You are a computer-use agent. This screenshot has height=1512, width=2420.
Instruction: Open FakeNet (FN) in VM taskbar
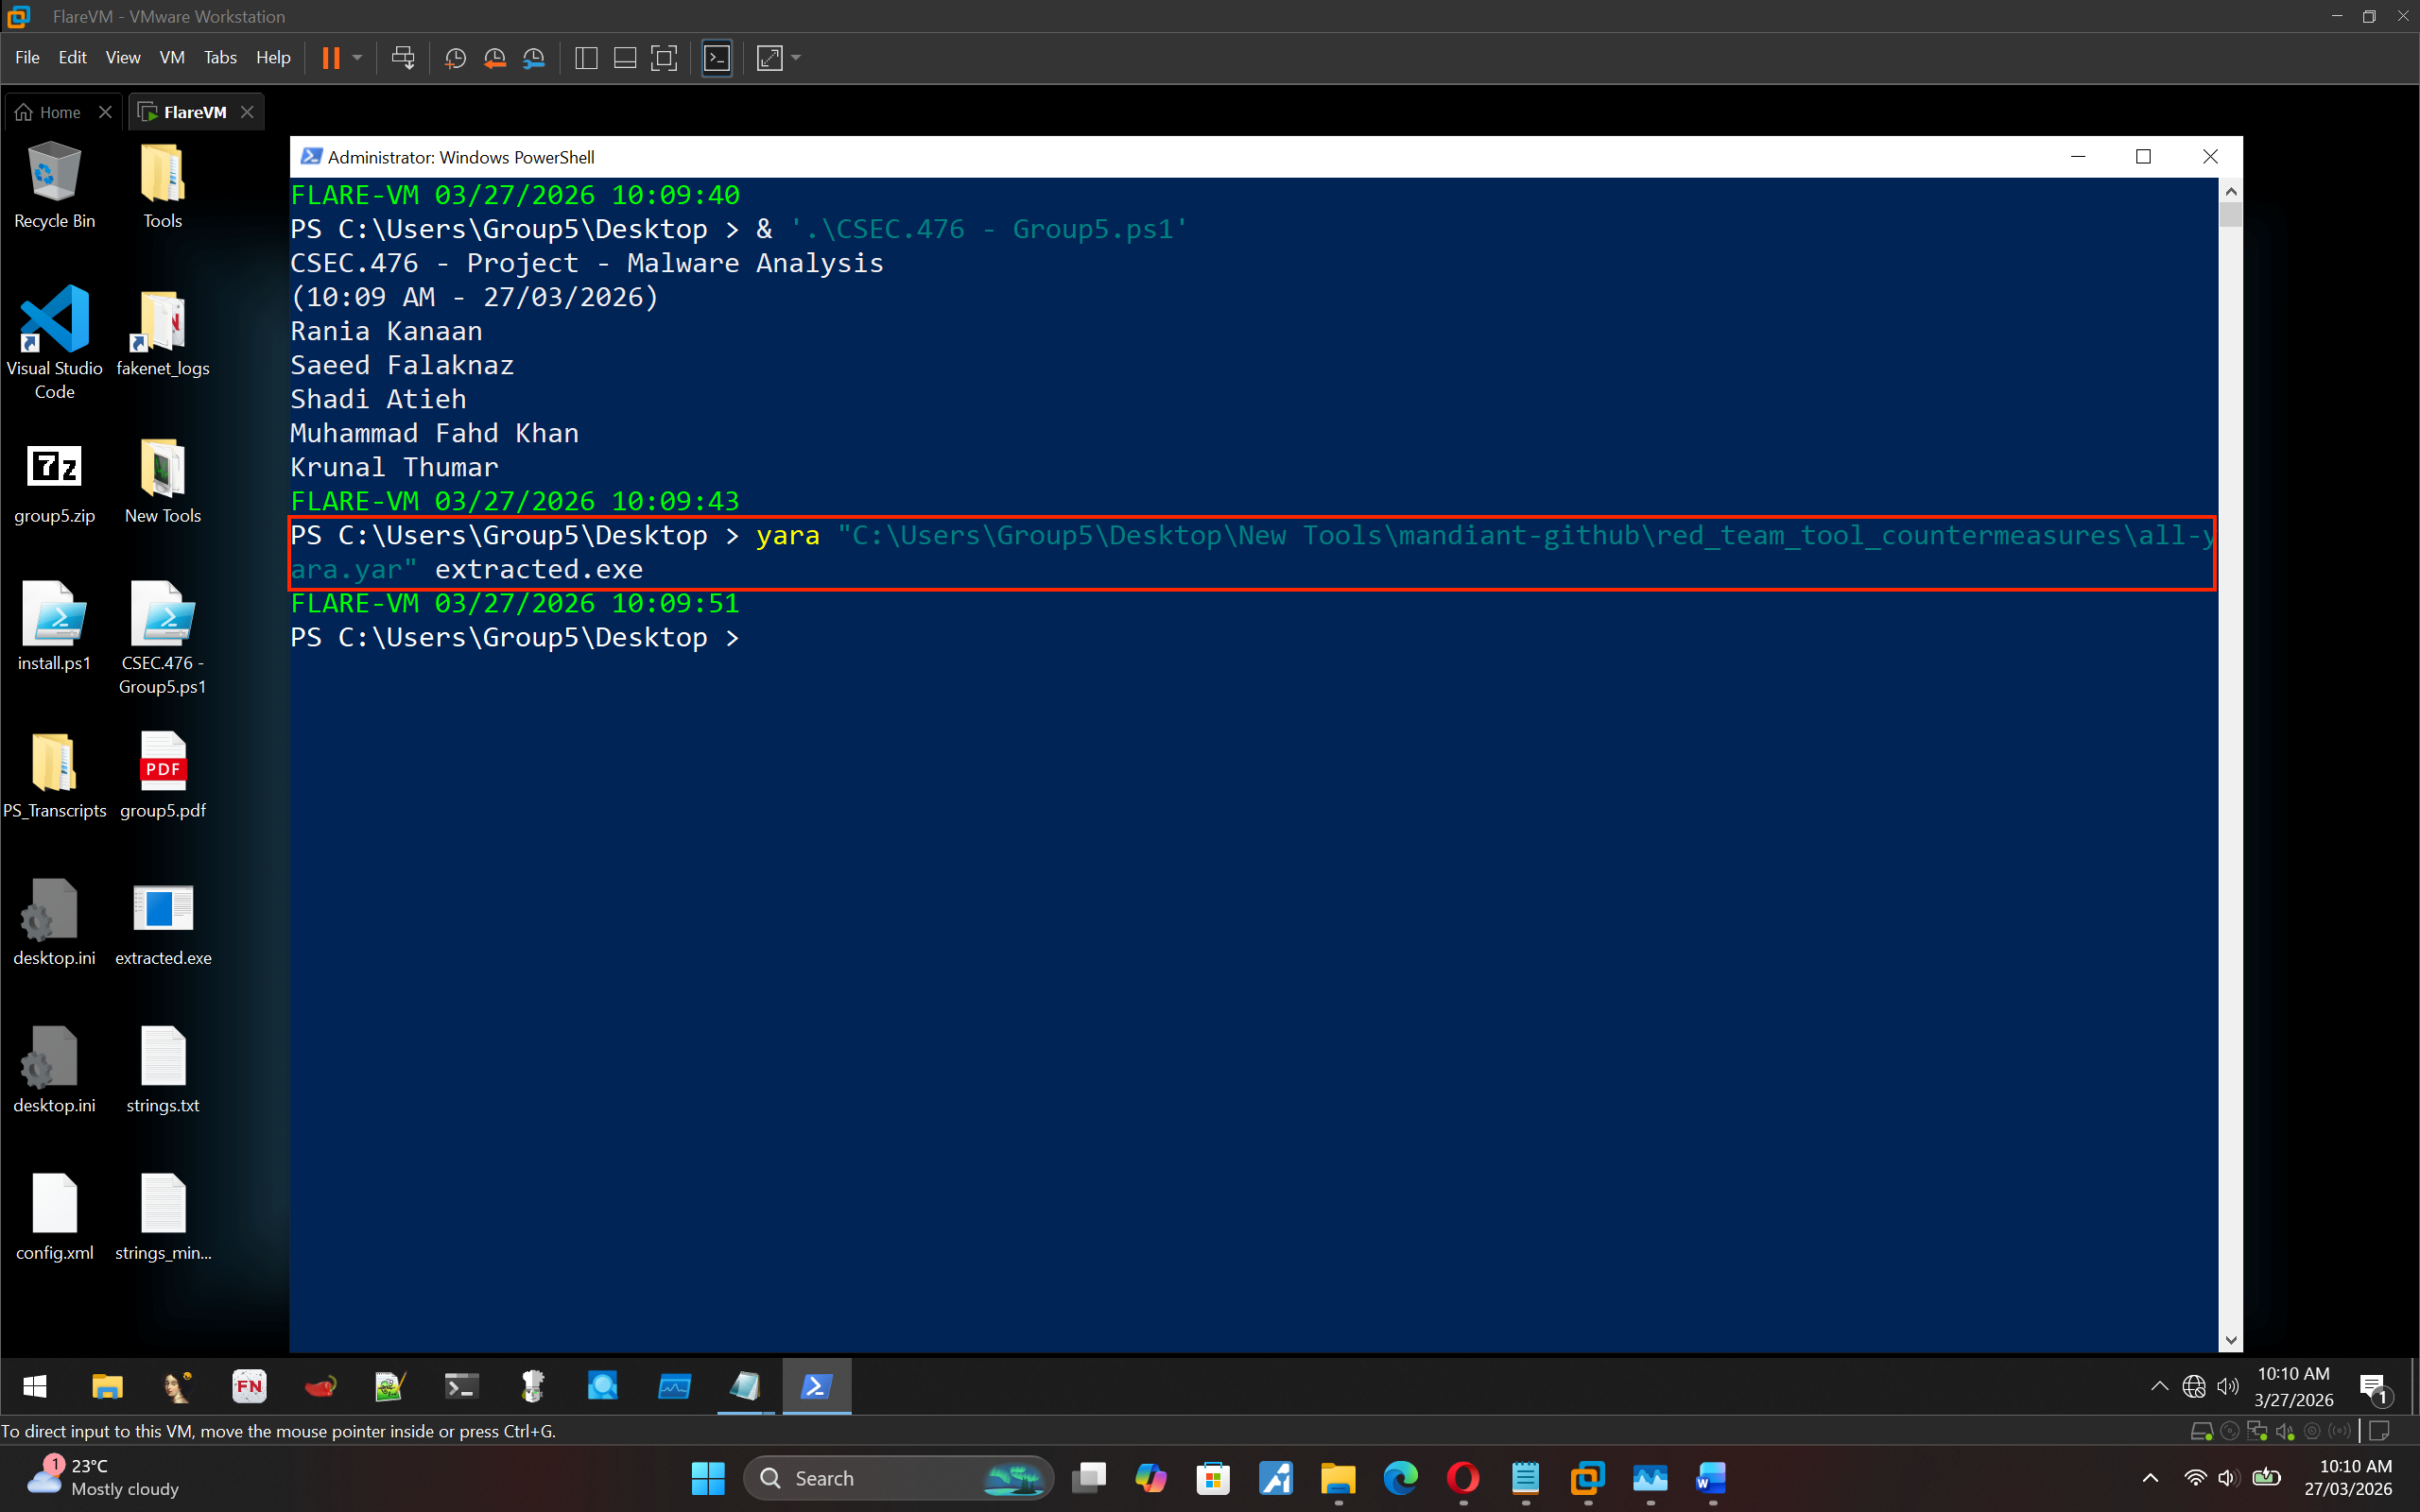(x=248, y=1386)
